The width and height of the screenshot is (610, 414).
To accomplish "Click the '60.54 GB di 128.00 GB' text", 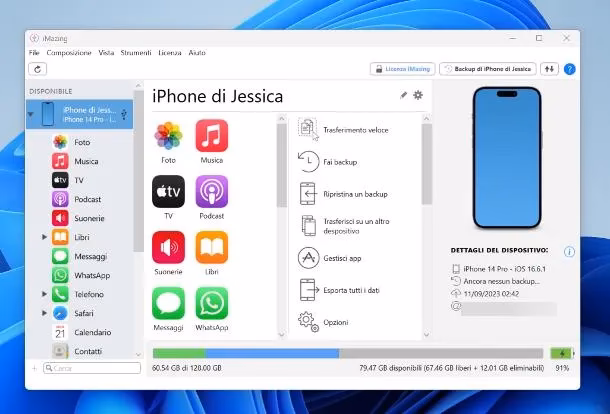I will [x=187, y=368].
